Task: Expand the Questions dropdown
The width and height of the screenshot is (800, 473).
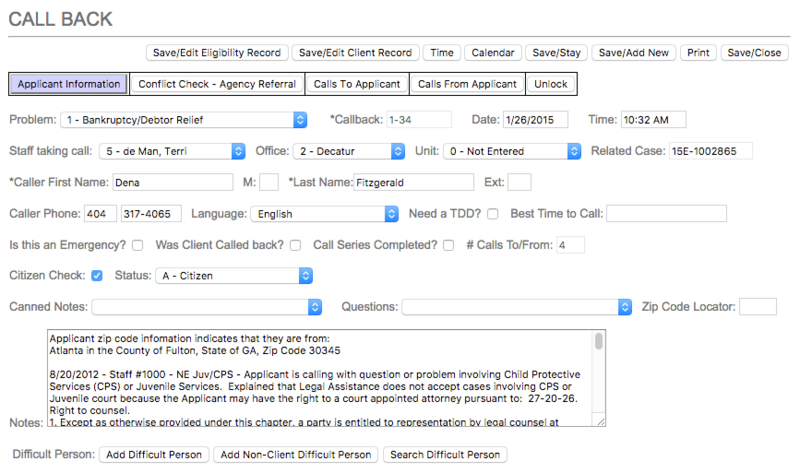Action: 517,307
